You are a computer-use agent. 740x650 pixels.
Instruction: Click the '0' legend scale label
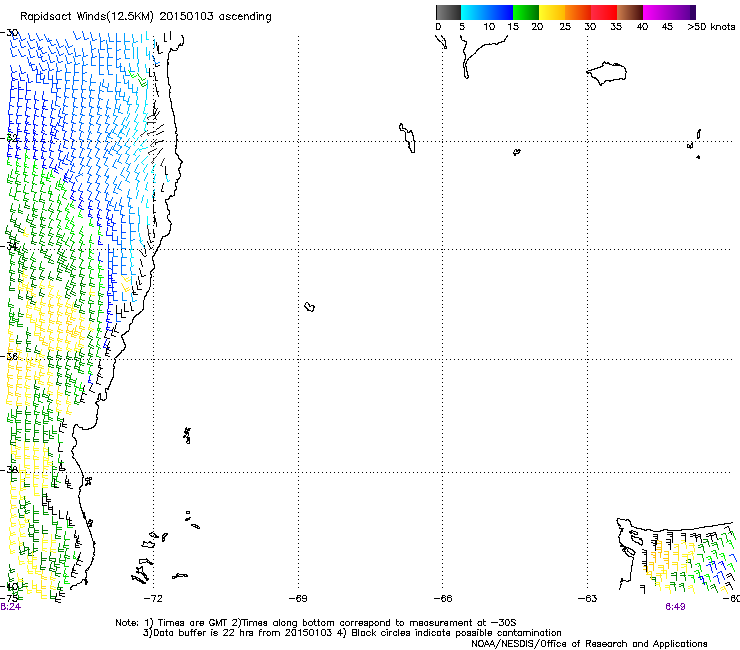click(438, 27)
